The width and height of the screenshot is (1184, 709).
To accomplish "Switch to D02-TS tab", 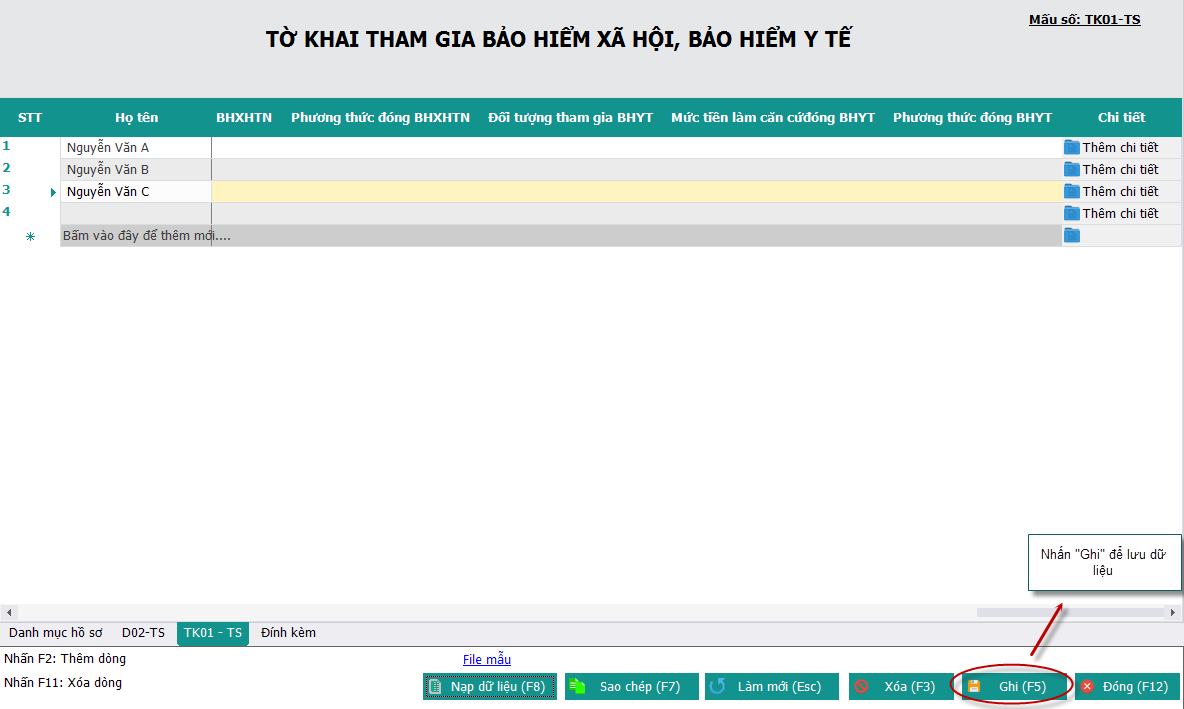I will (x=143, y=633).
